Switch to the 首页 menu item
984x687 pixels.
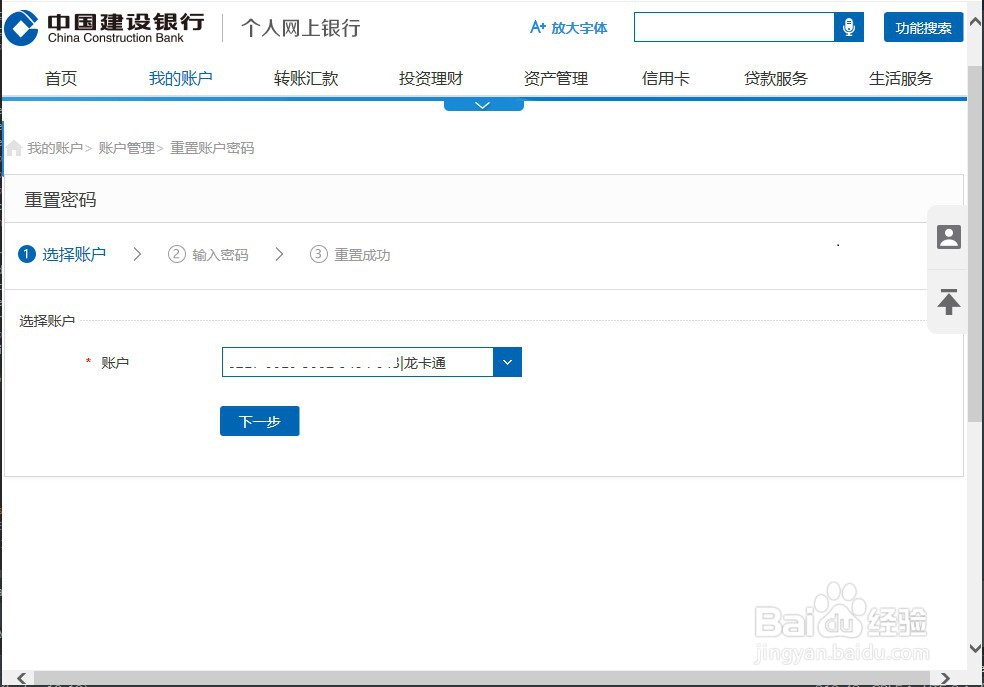(x=60, y=78)
